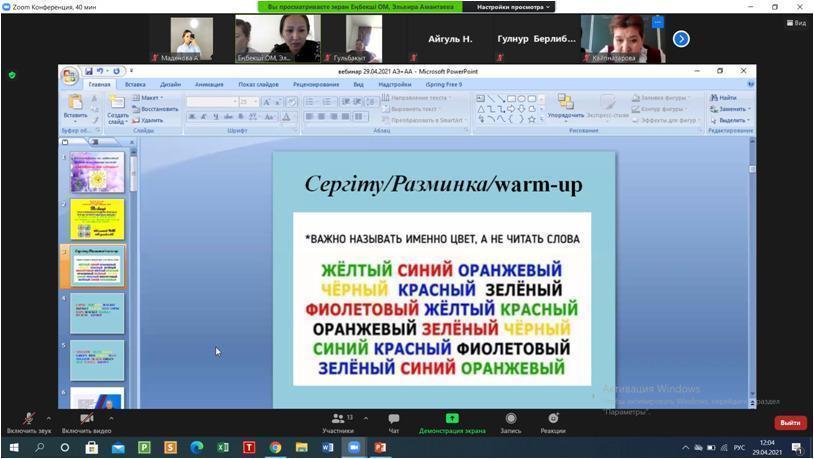The height and width of the screenshot is (459, 814).
Task: Select yellow slide 2 thumbnail
Action: [97, 219]
